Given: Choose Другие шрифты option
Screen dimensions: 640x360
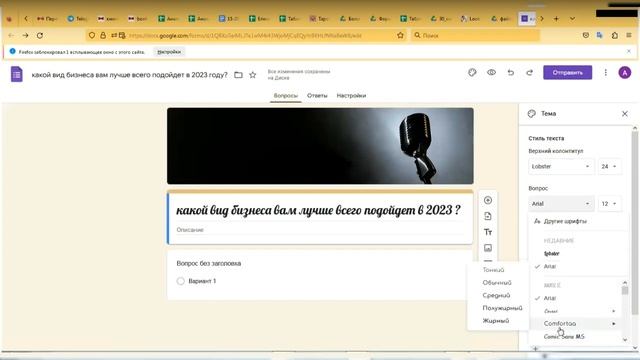Looking at the screenshot, I should coord(565,221).
